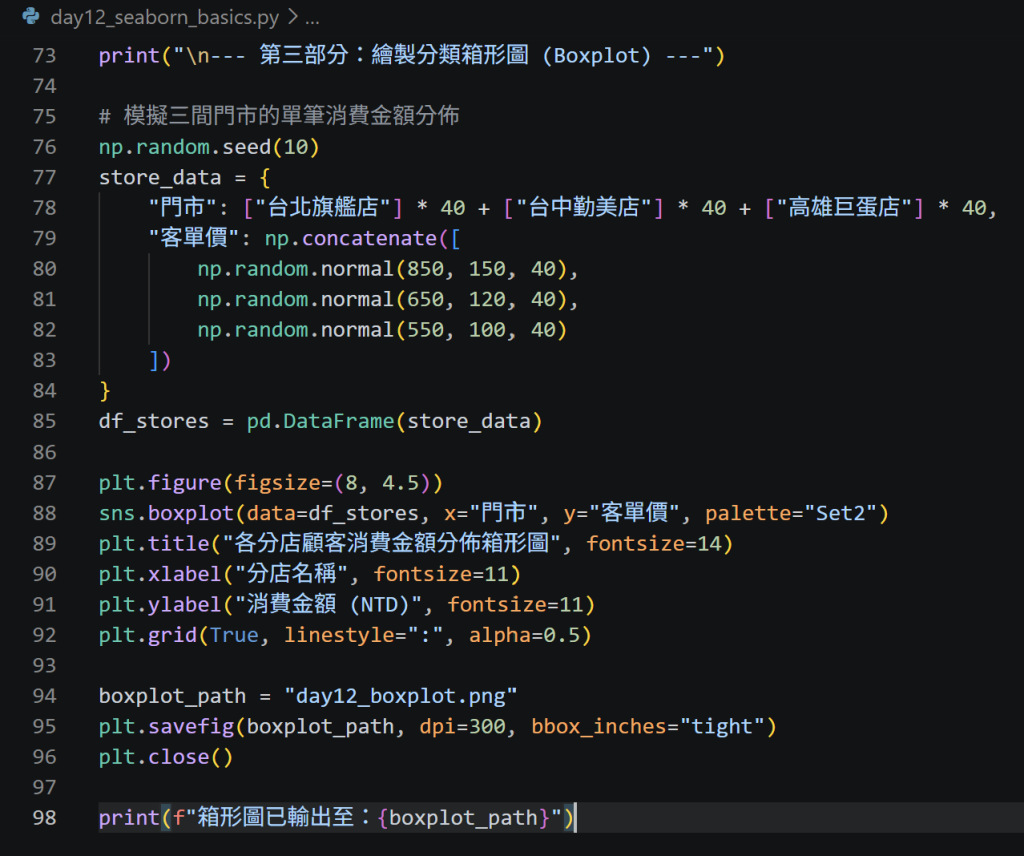Click the closing brace on line 84
The width and height of the screenshot is (1024, 856).
click(104, 391)
